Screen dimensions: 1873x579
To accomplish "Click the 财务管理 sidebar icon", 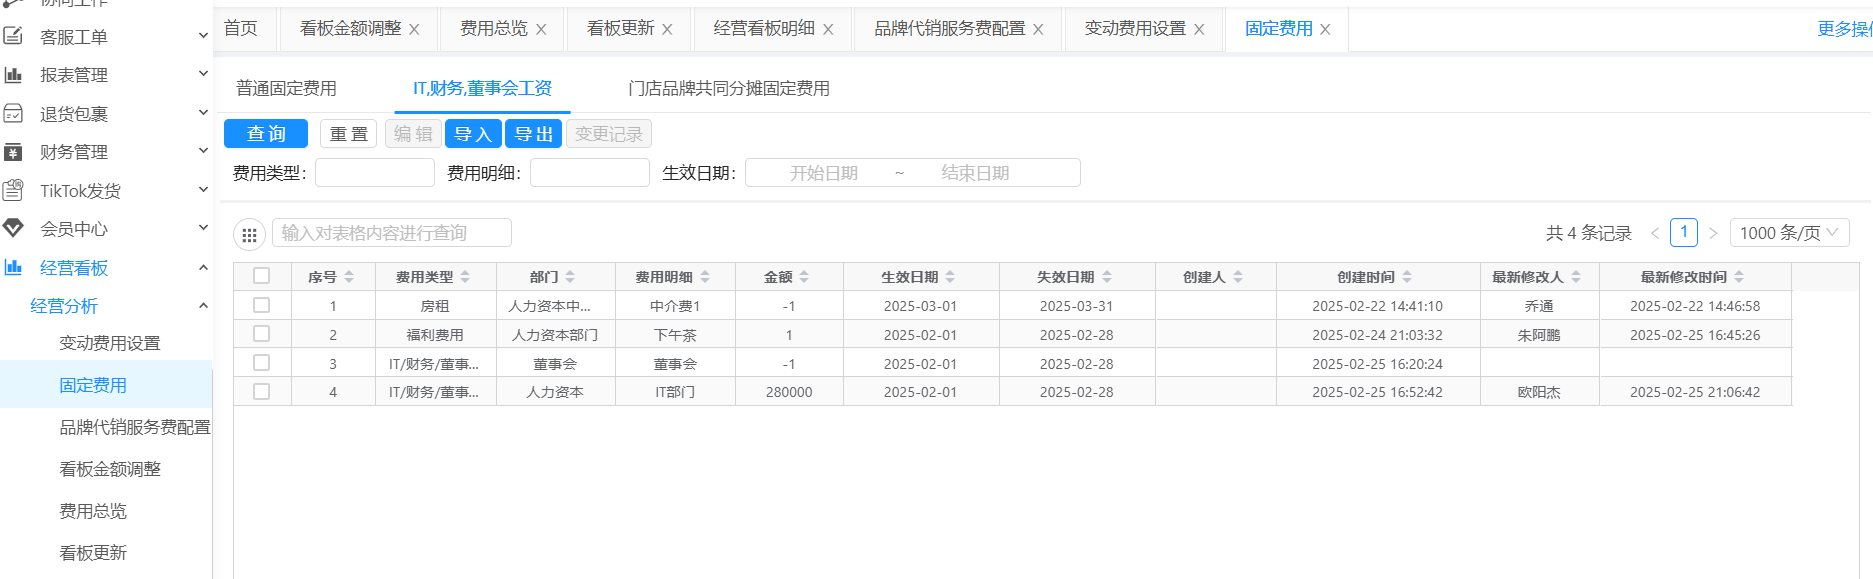I will click(13, 152).
